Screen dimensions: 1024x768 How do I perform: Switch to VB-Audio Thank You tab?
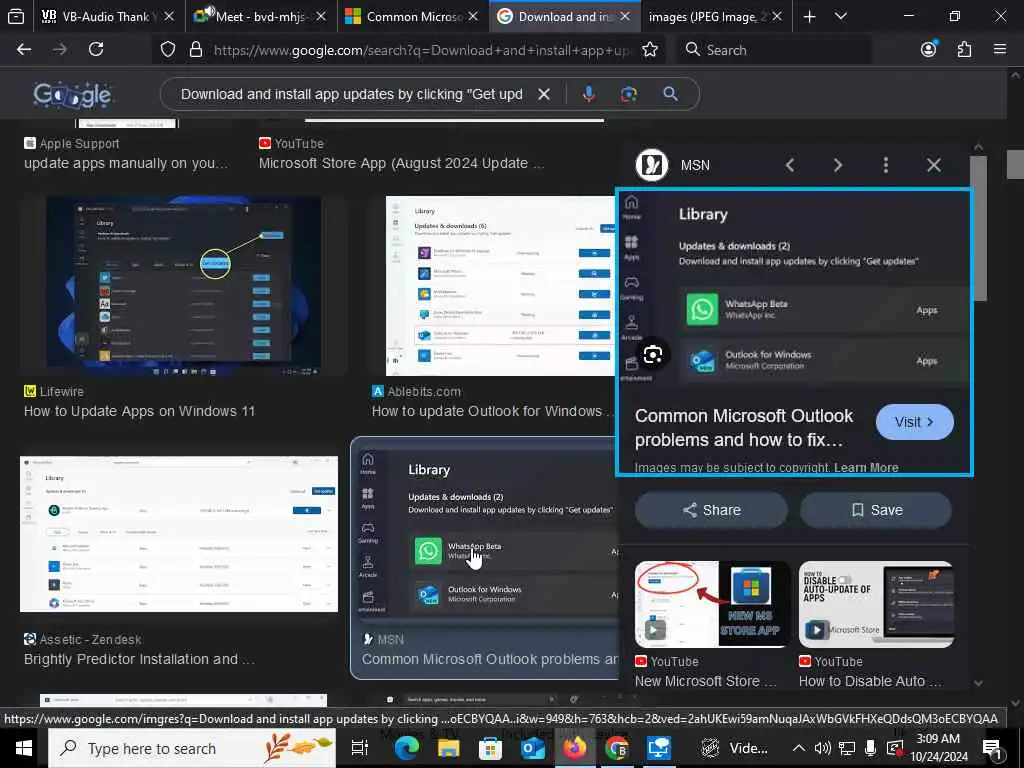[x=106, y=17]
